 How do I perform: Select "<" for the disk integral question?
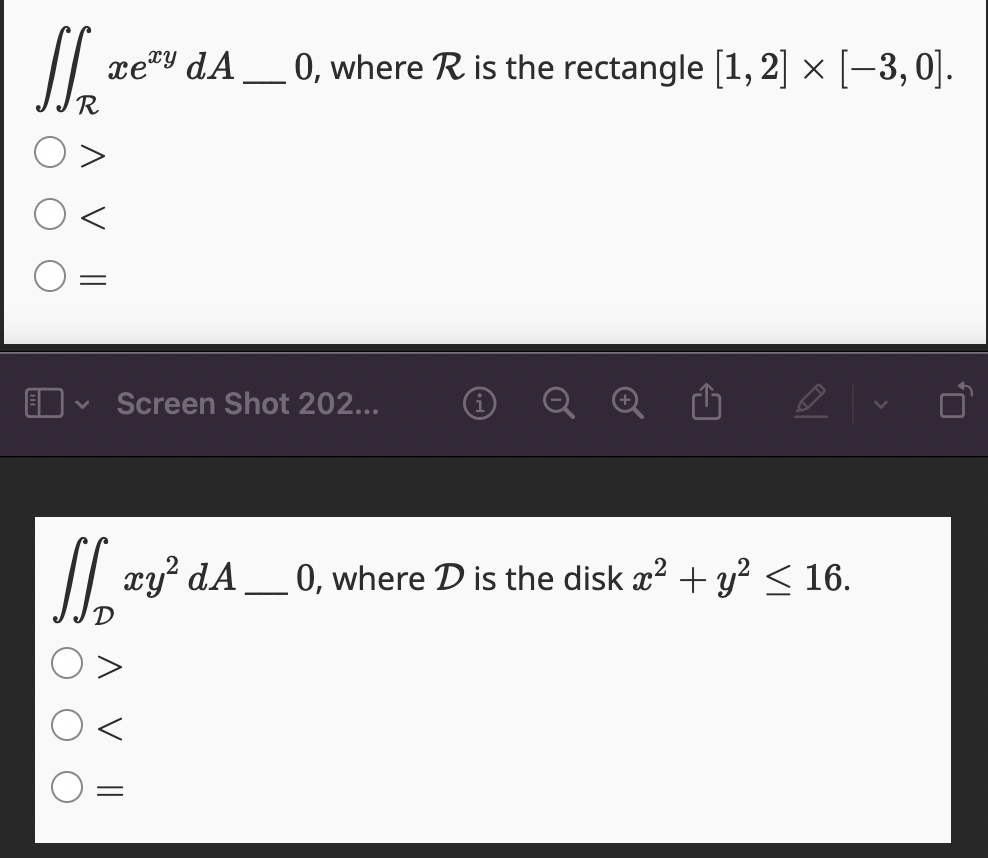tap(68, 727)
